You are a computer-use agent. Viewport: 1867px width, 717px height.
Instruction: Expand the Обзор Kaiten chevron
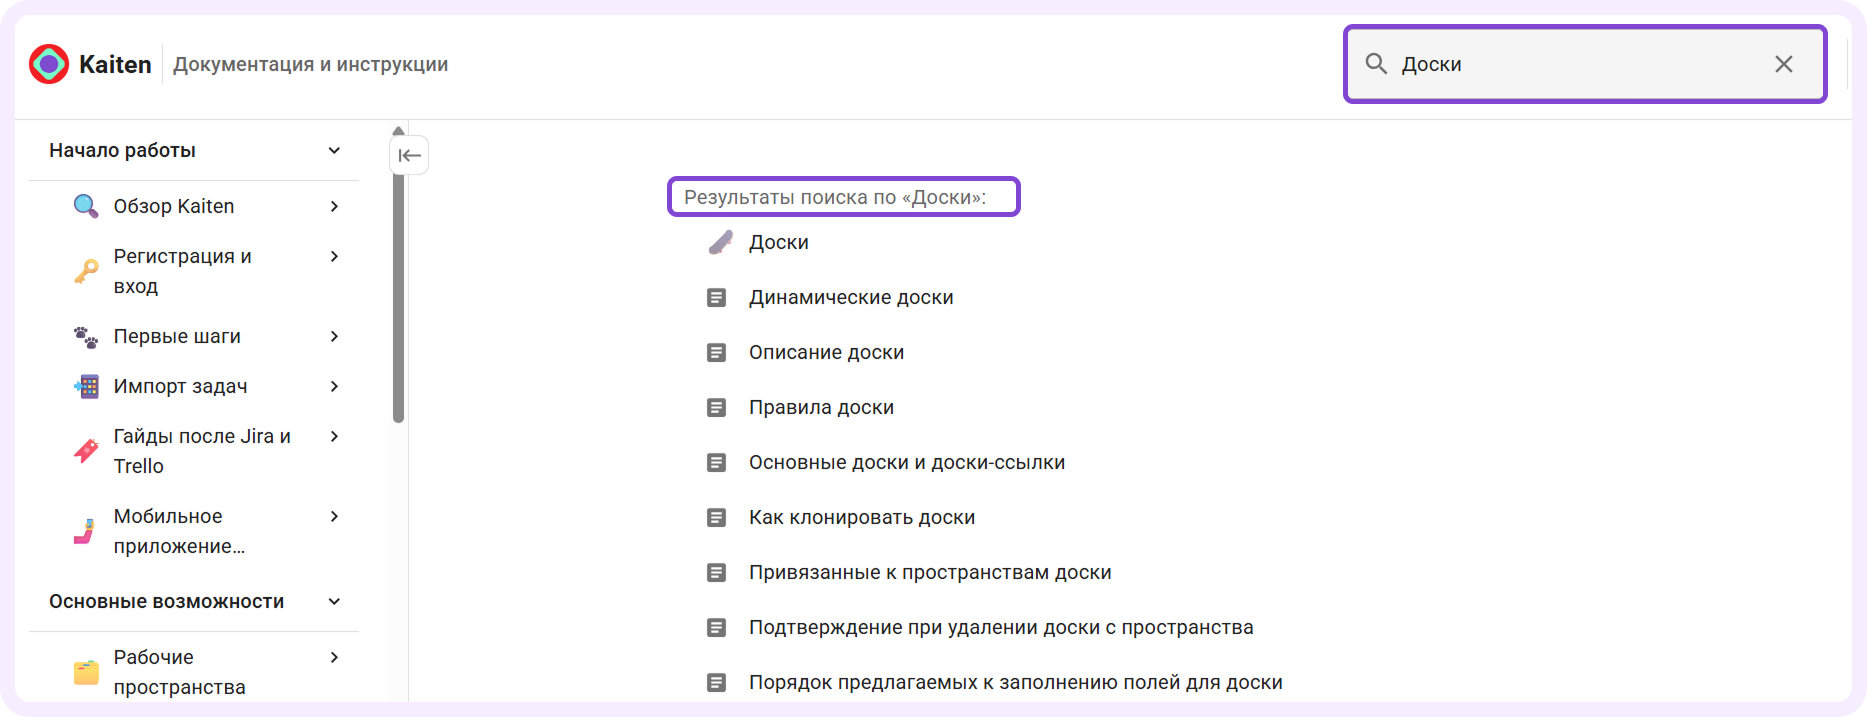(334, 206)
